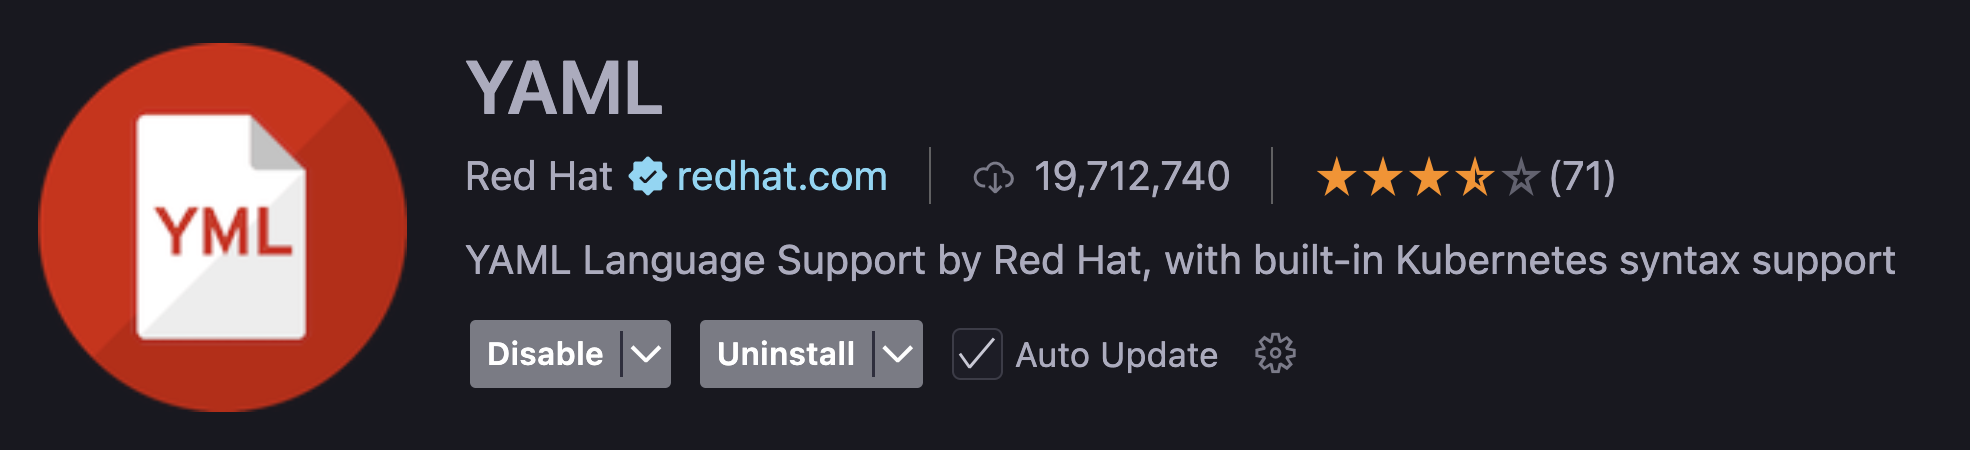Screen dimensions: 1970x450
Task: Click the 19,712,740 install count
Action: click(x=1131, y=177)
